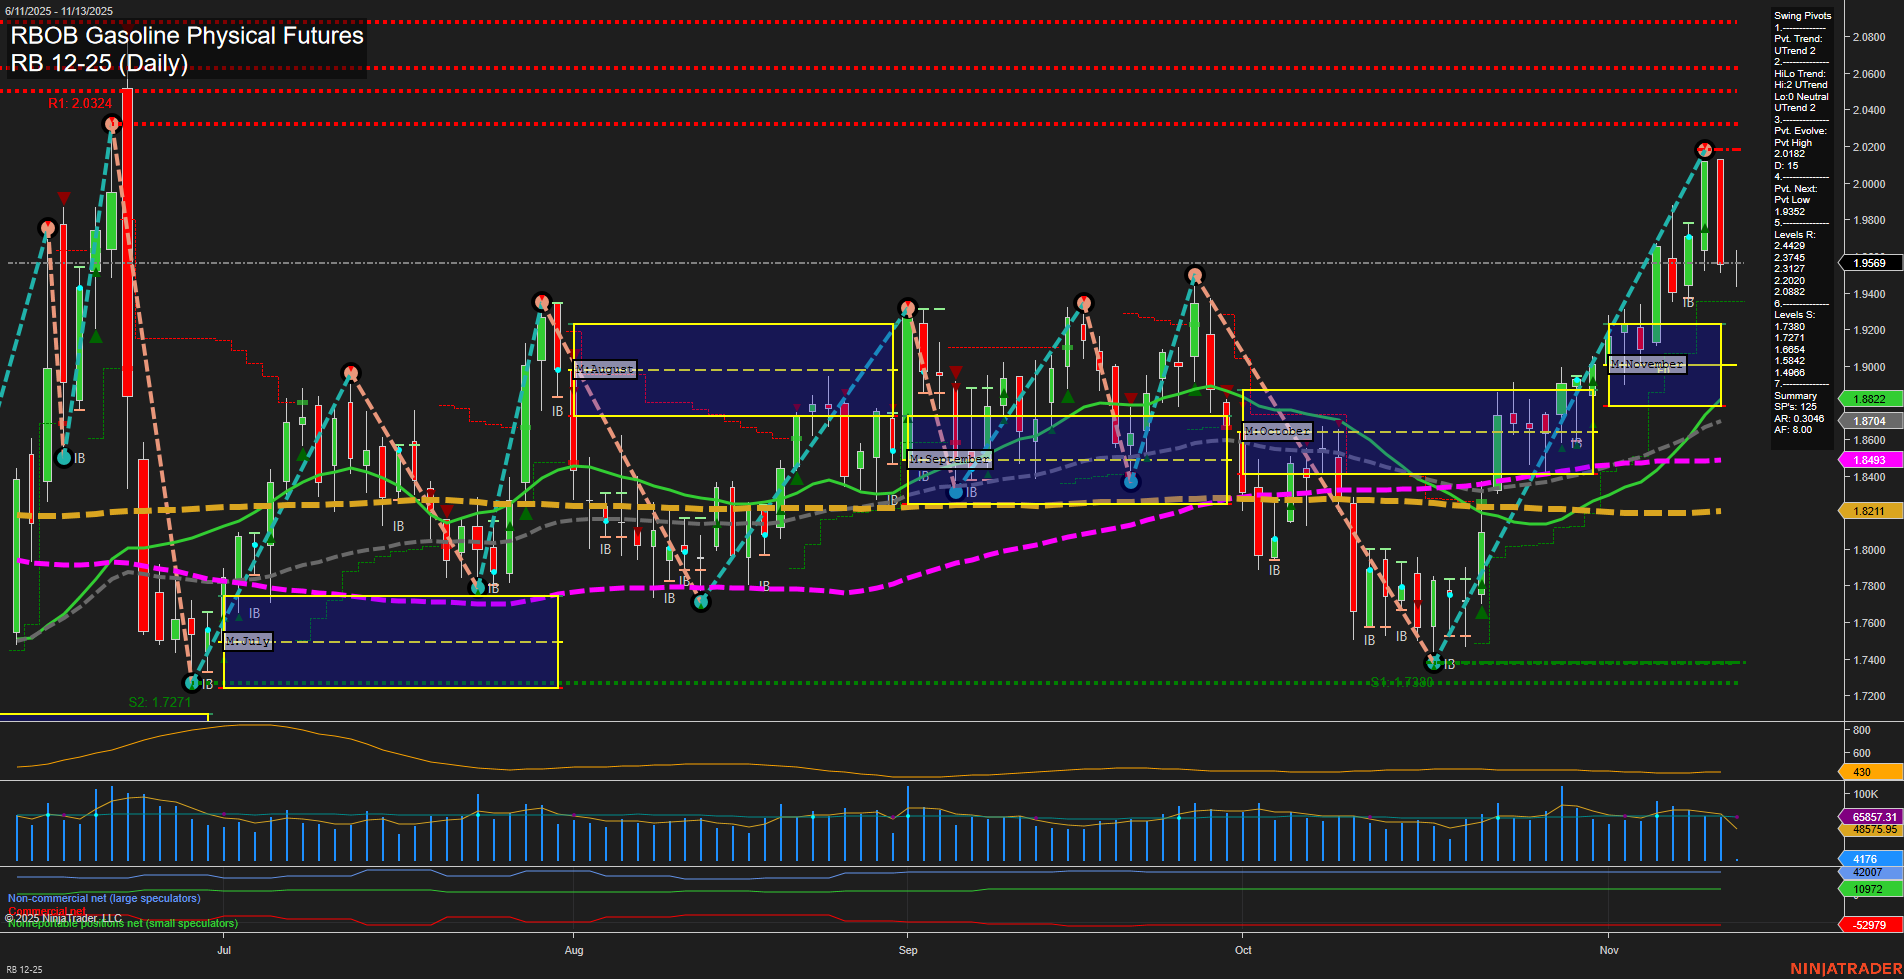Select the teal pivot dot at the July swing low

coord(192,684)
